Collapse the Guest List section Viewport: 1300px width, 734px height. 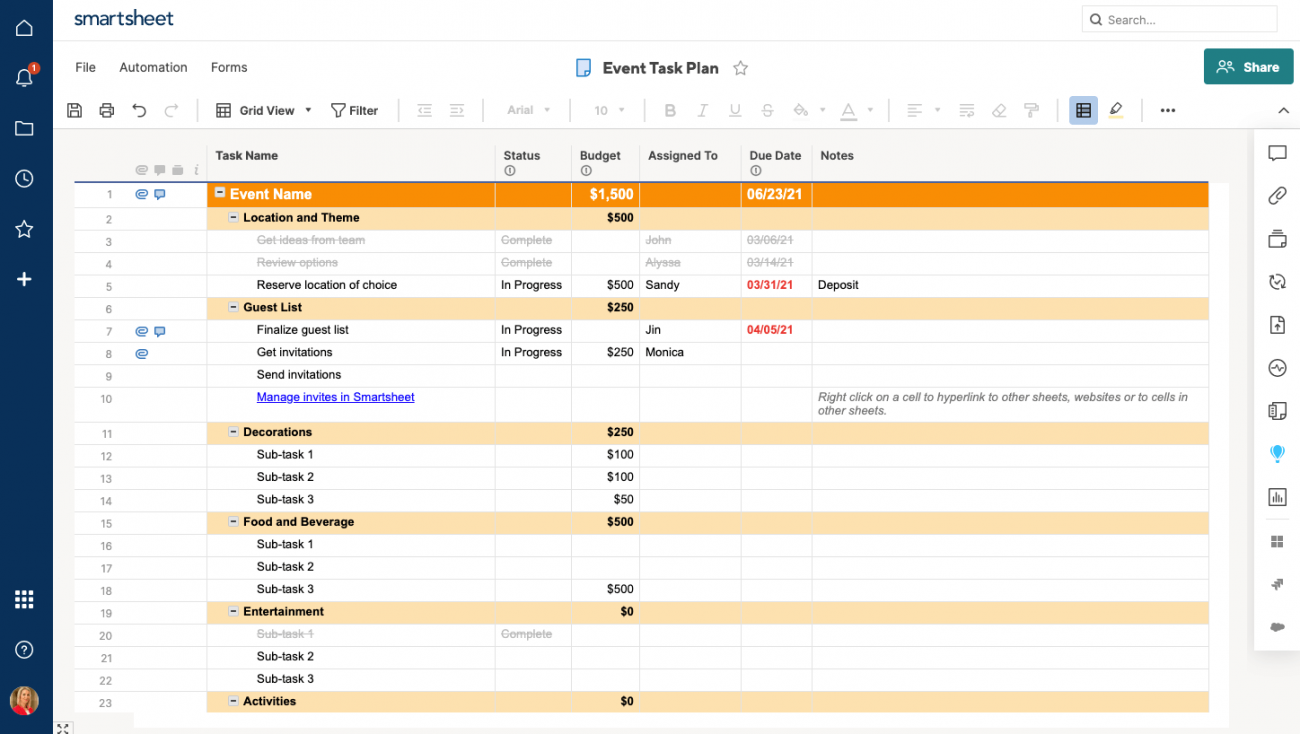231,308
